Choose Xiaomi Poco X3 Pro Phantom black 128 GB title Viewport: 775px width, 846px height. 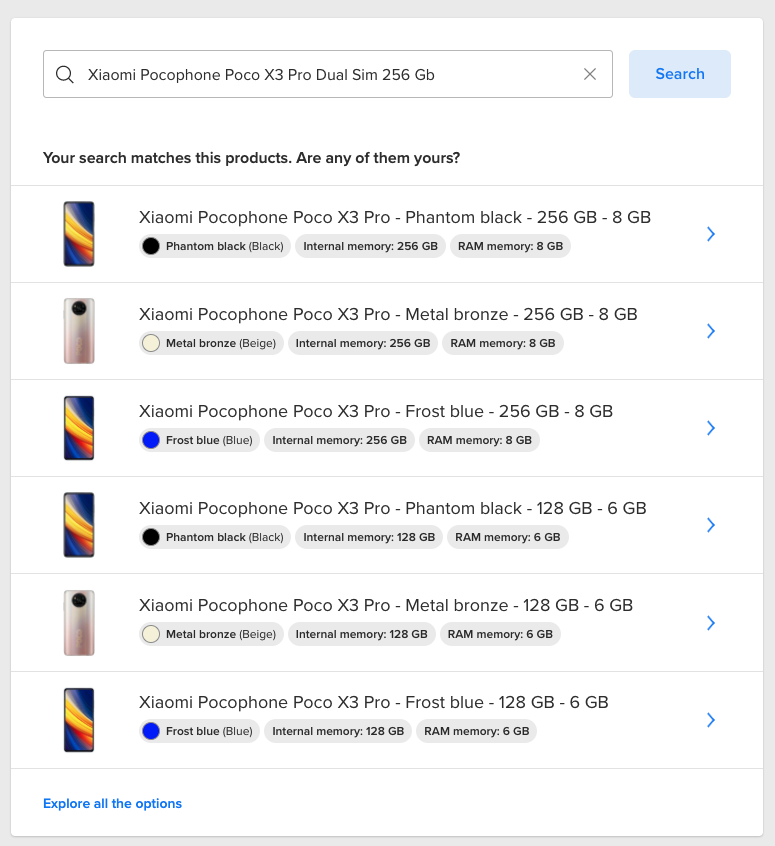(392, 508)
